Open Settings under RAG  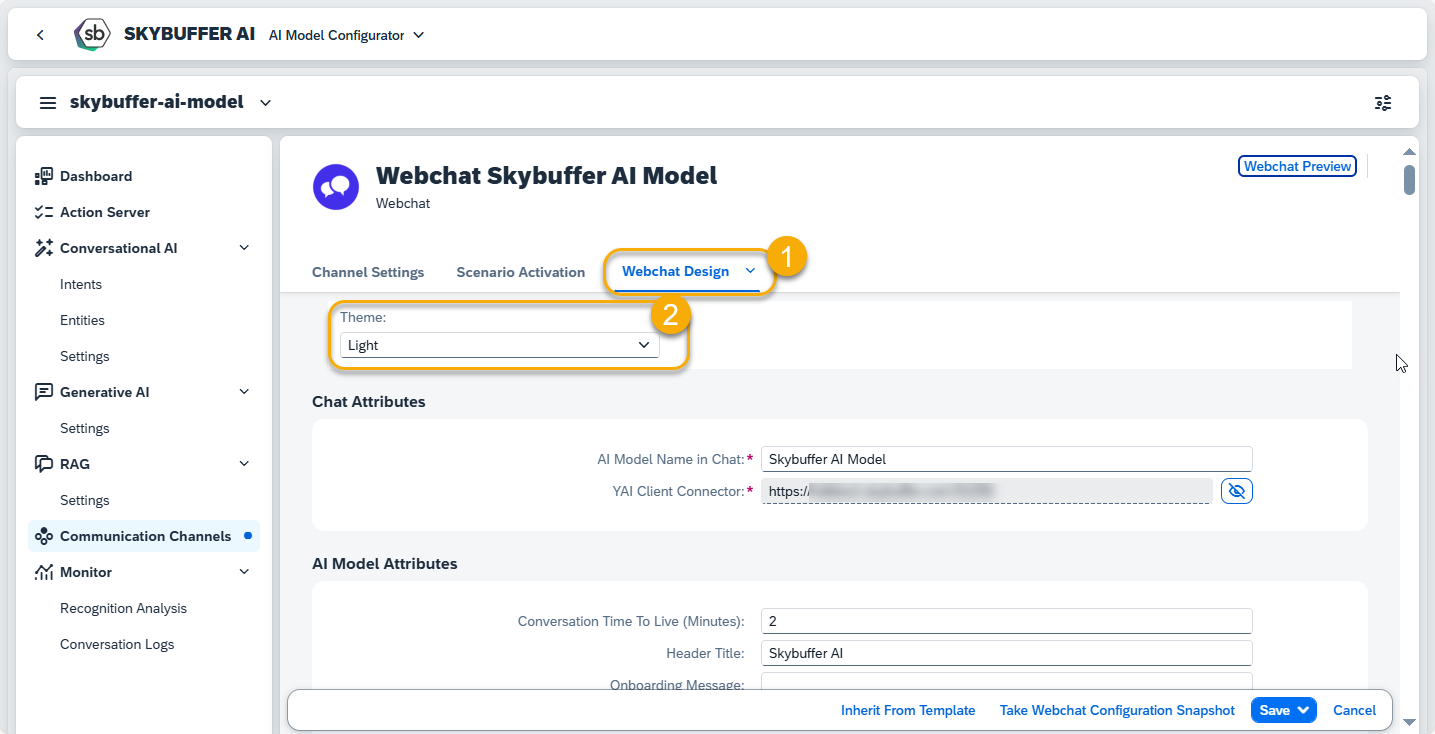pyautogui.click(x=85, y=500)
